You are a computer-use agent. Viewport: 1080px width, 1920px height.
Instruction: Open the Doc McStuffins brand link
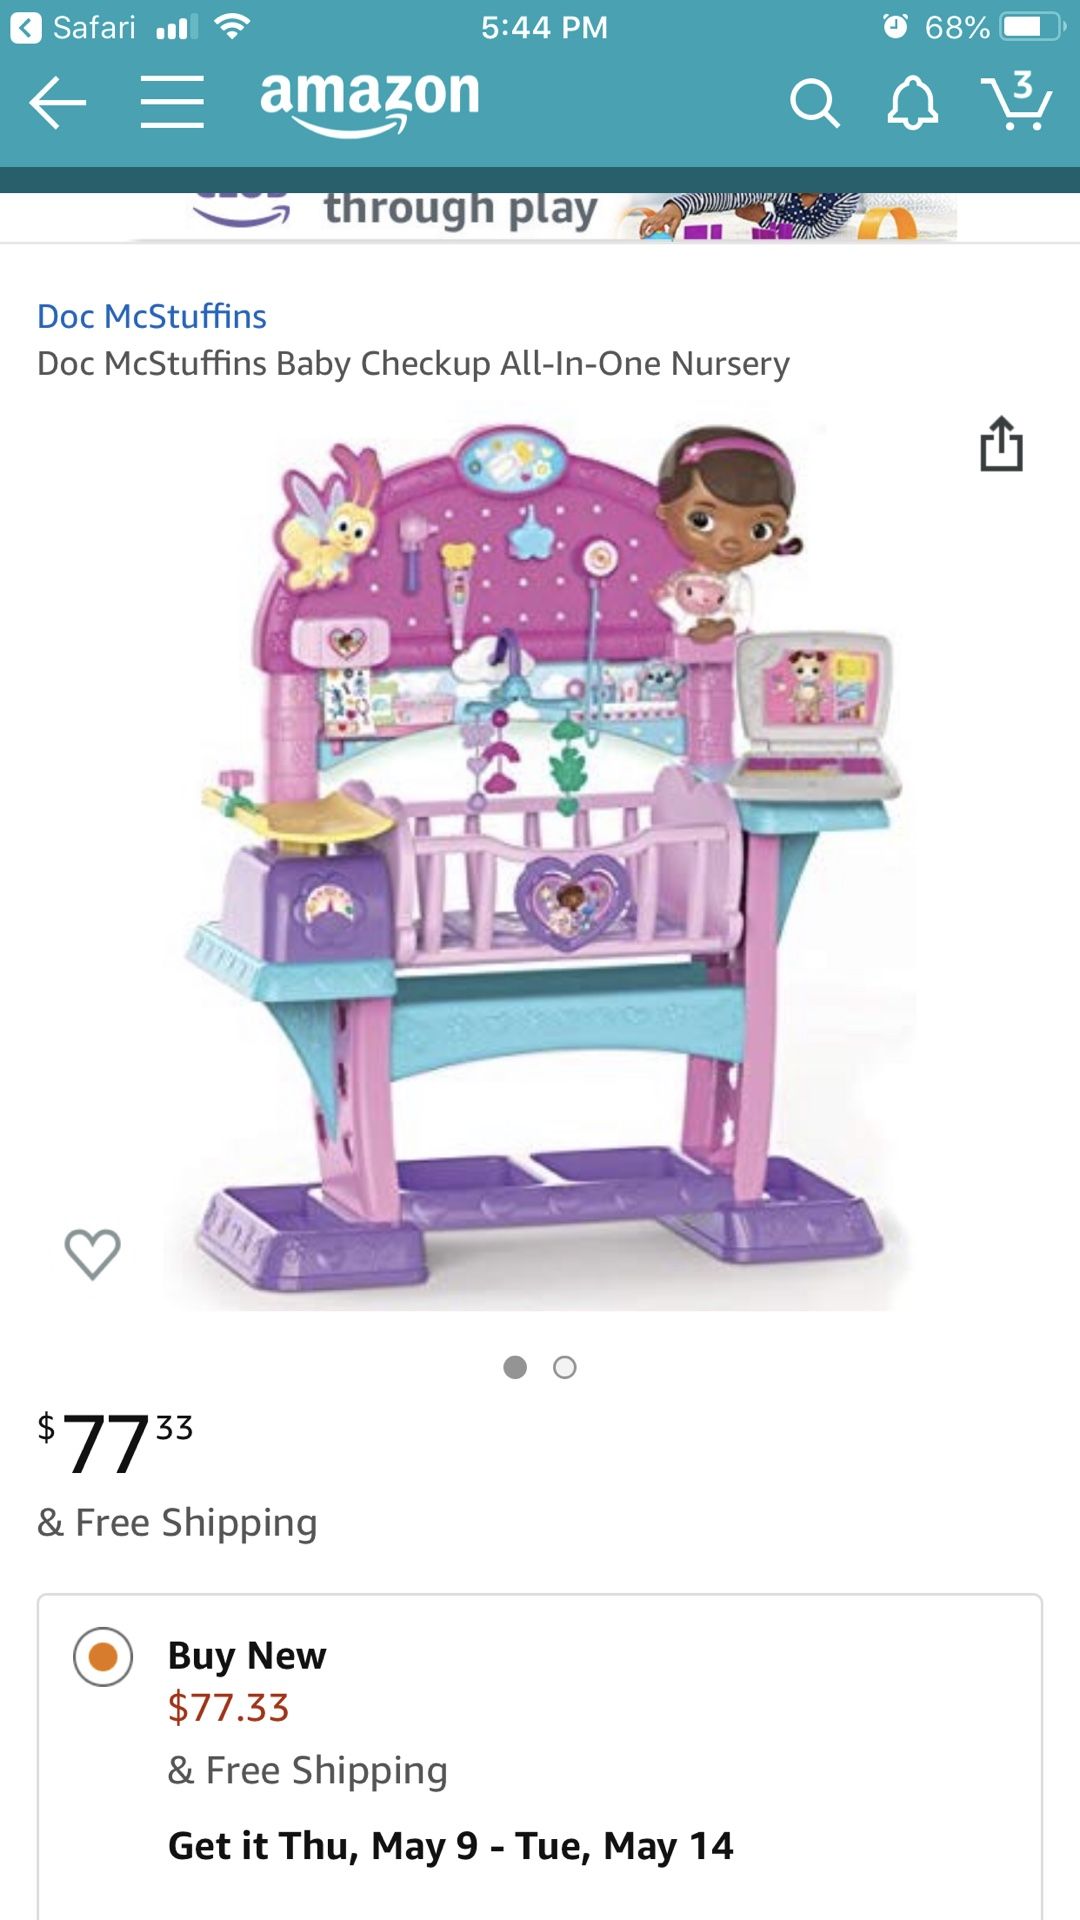point(152,316)
